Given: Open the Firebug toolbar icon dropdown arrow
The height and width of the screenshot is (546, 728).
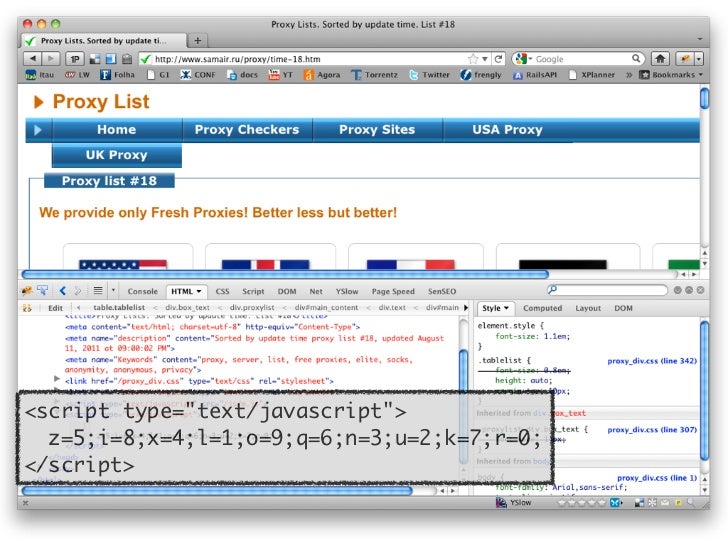Looking at the screenshot, I should (x=698, y=59).
